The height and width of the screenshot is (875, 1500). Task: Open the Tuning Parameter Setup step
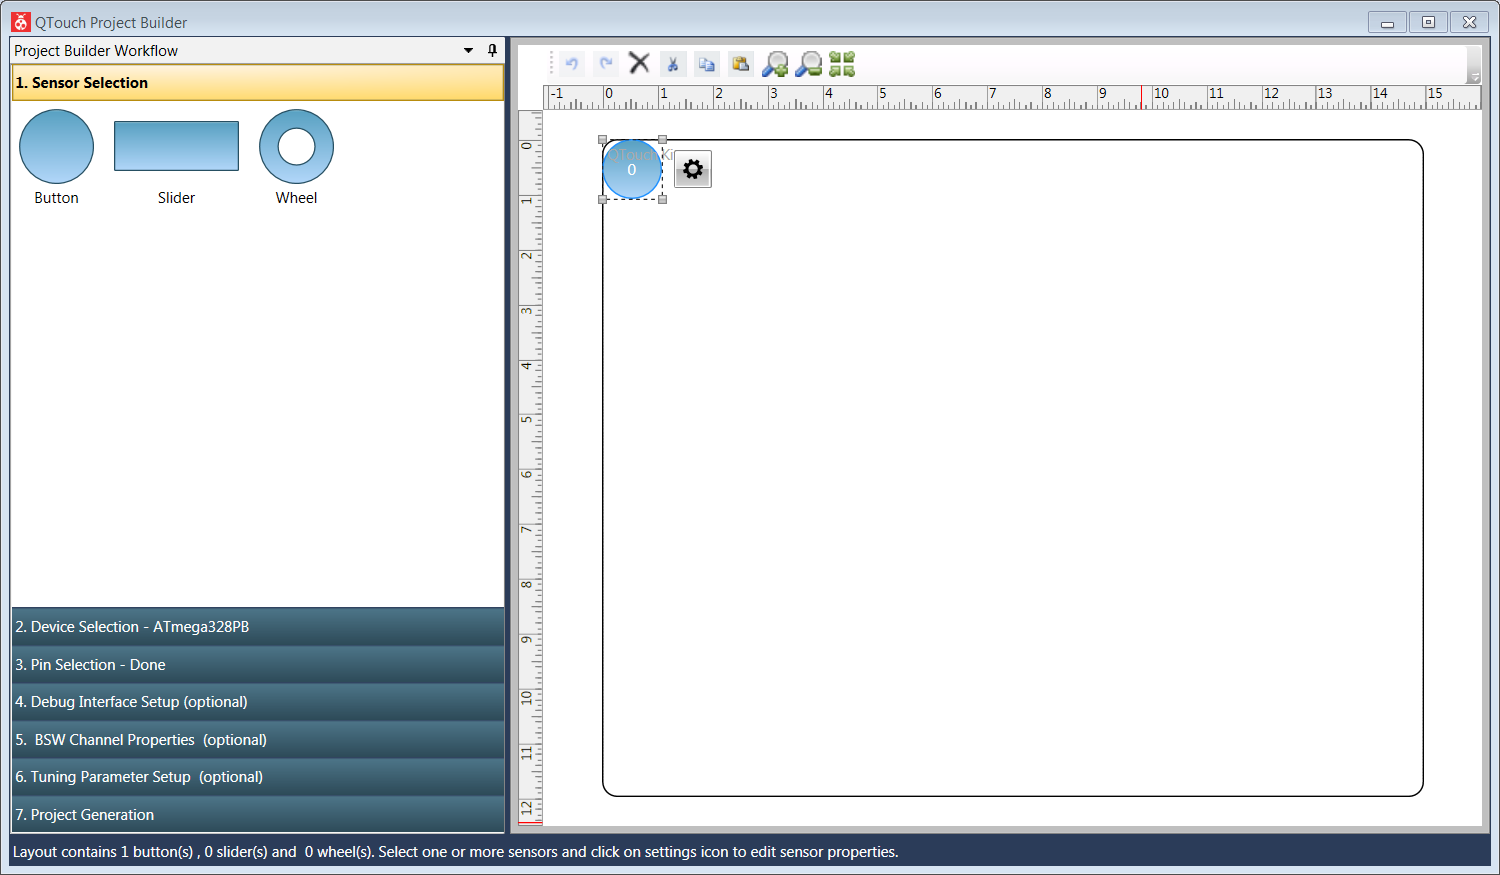(257, 777)
